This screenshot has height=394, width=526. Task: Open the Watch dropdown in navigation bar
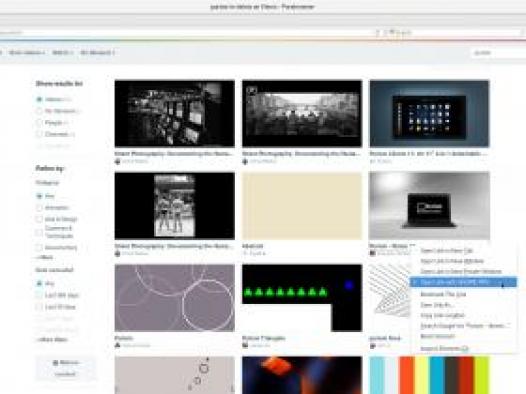click(x=62, y=53)
